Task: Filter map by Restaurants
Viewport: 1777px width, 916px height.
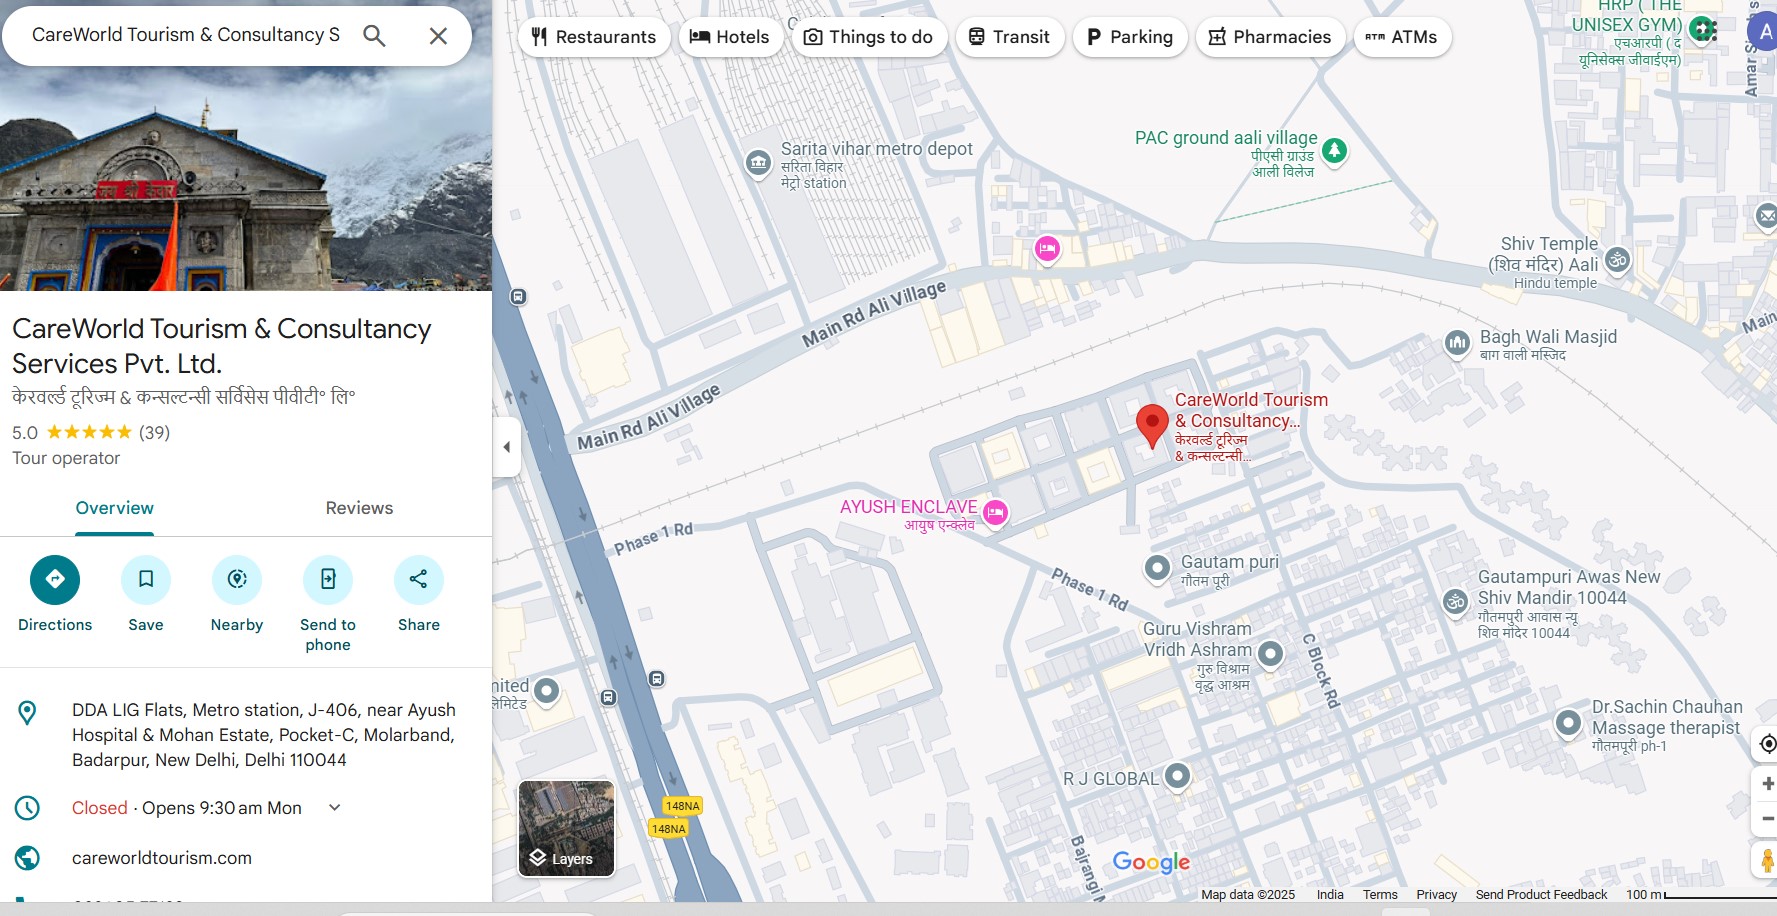Action: [594, 36]
